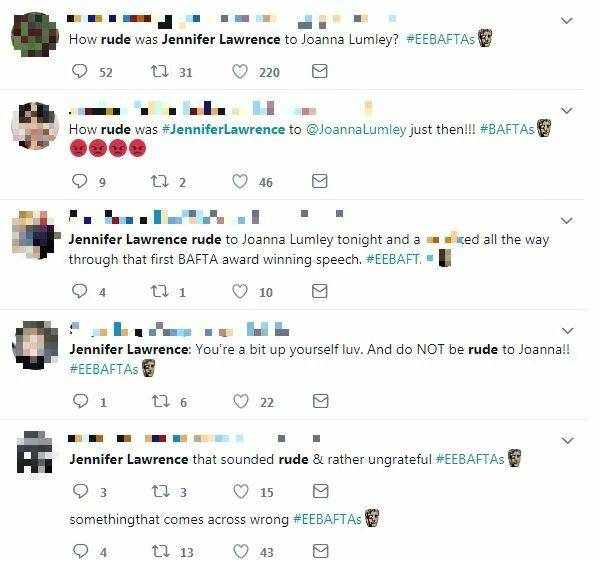Screen dimensions: 601x562
Task: Open #EEBAFTAs hashtag in 'bit up yourself' tweet
Action: pos(104,369)
